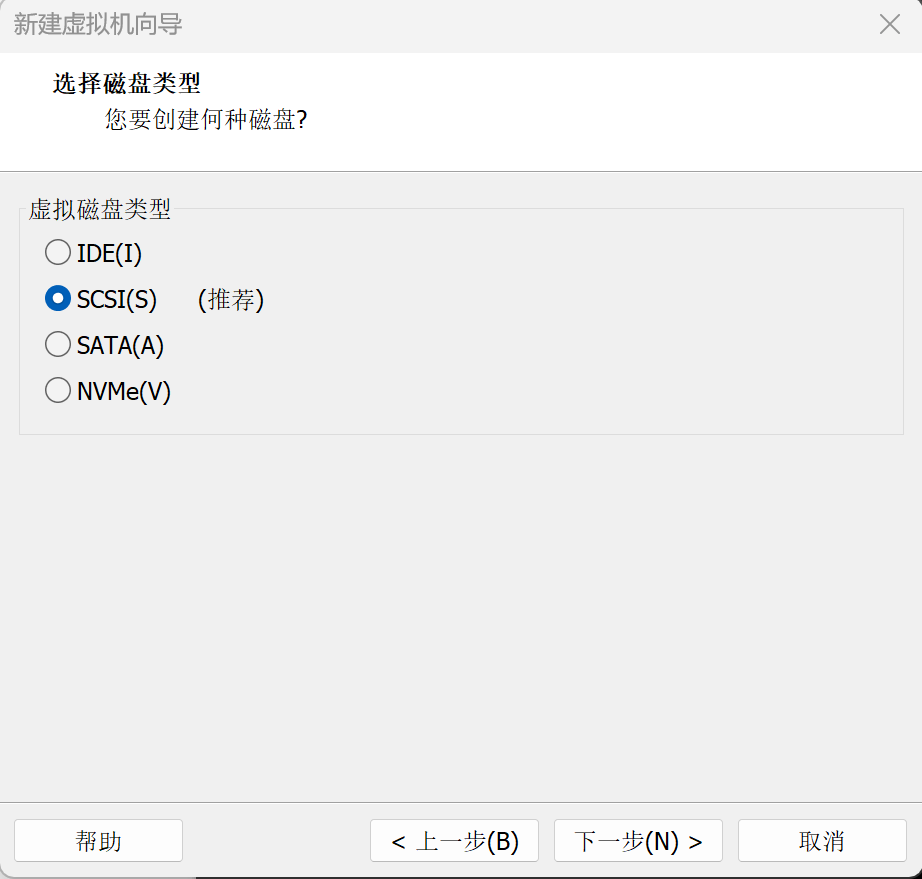Choose the SCSI(S) recommended disk option
The height and width of the screenshot is (879, 922).
pos(58,298)
